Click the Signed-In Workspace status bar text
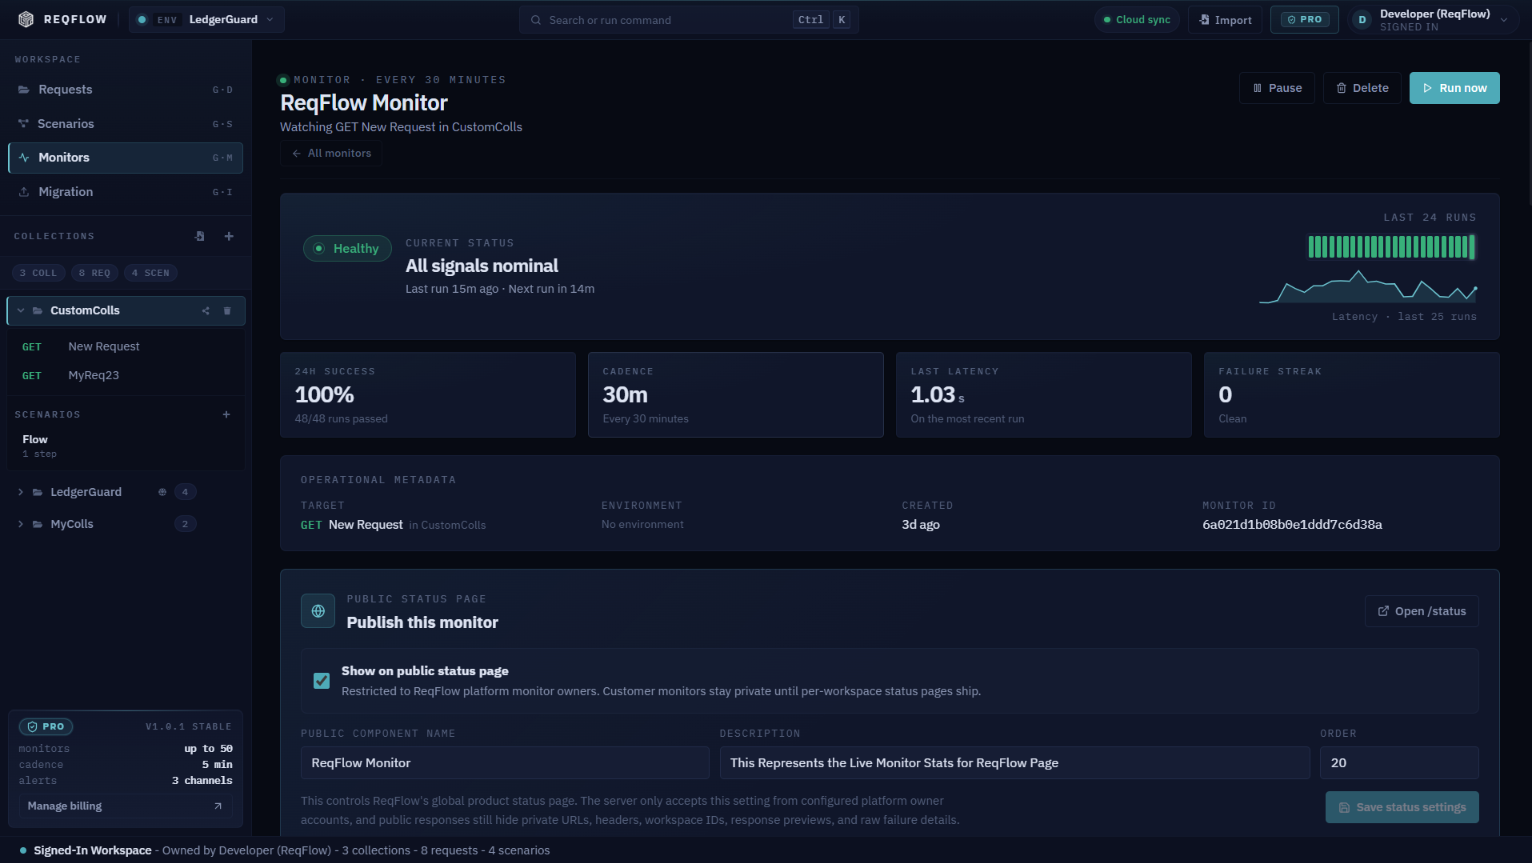This screenshot has height=863, width=1532. [93, 851]
